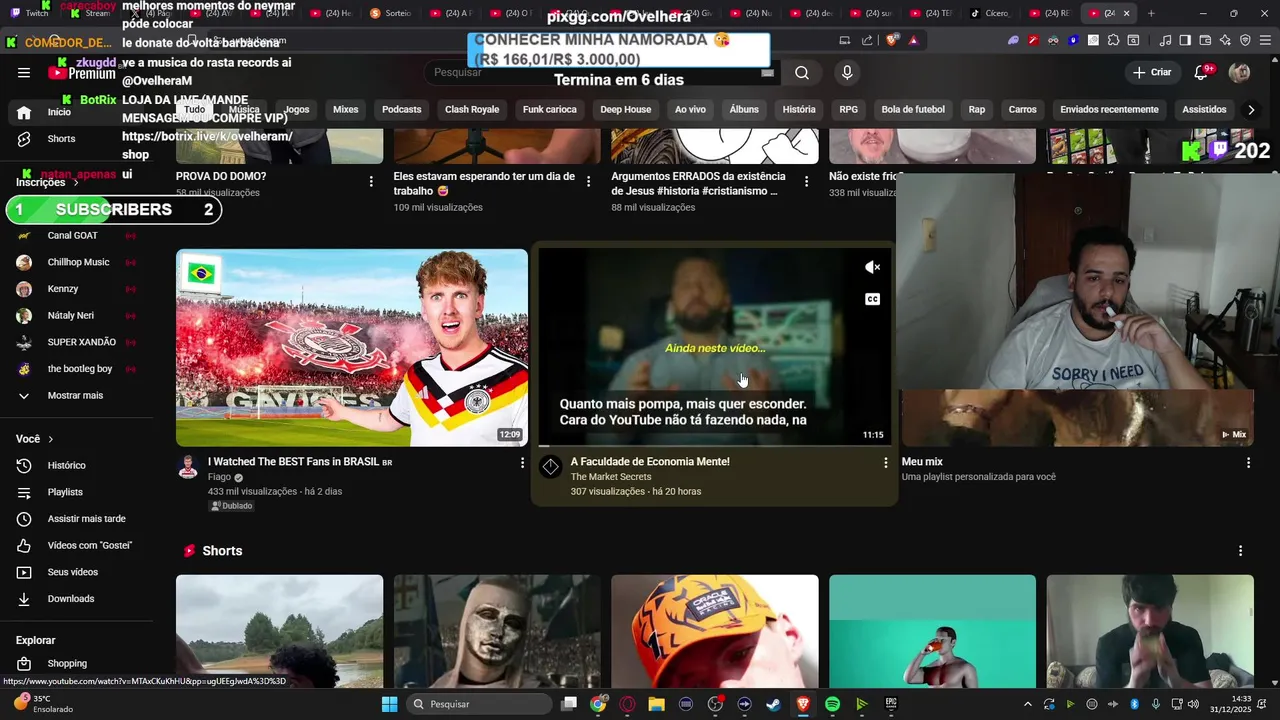Select the Jogos filter chip

click(297, 109)
